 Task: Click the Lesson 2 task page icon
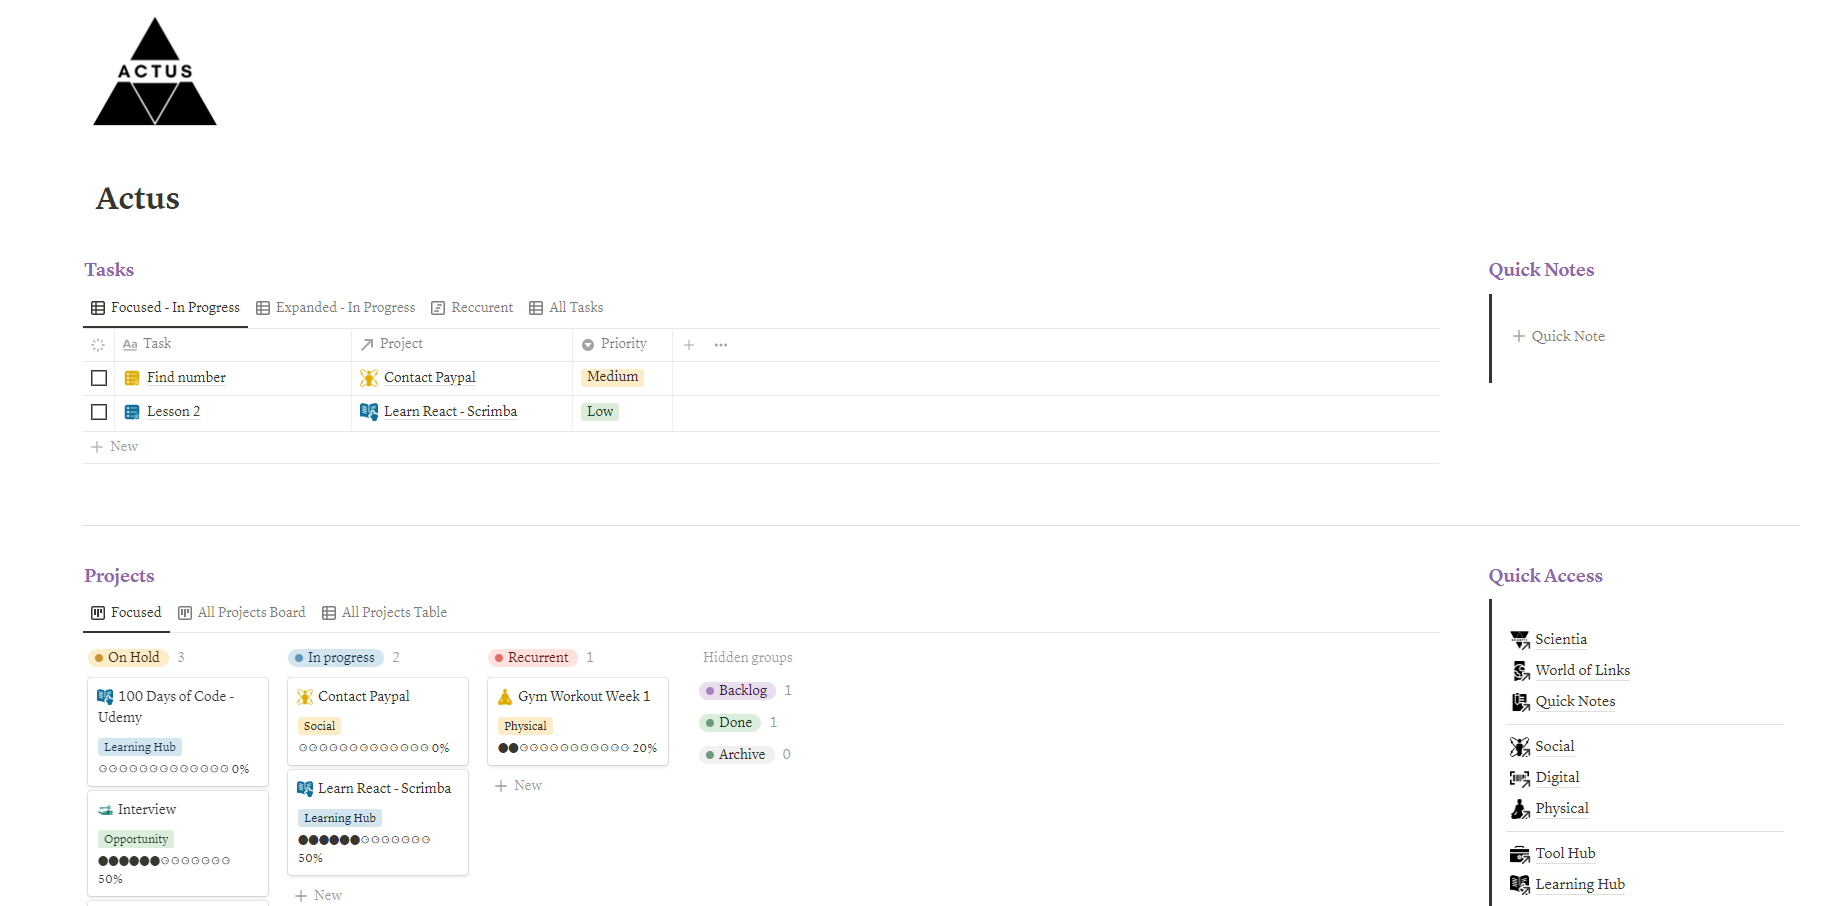point(132,412)
